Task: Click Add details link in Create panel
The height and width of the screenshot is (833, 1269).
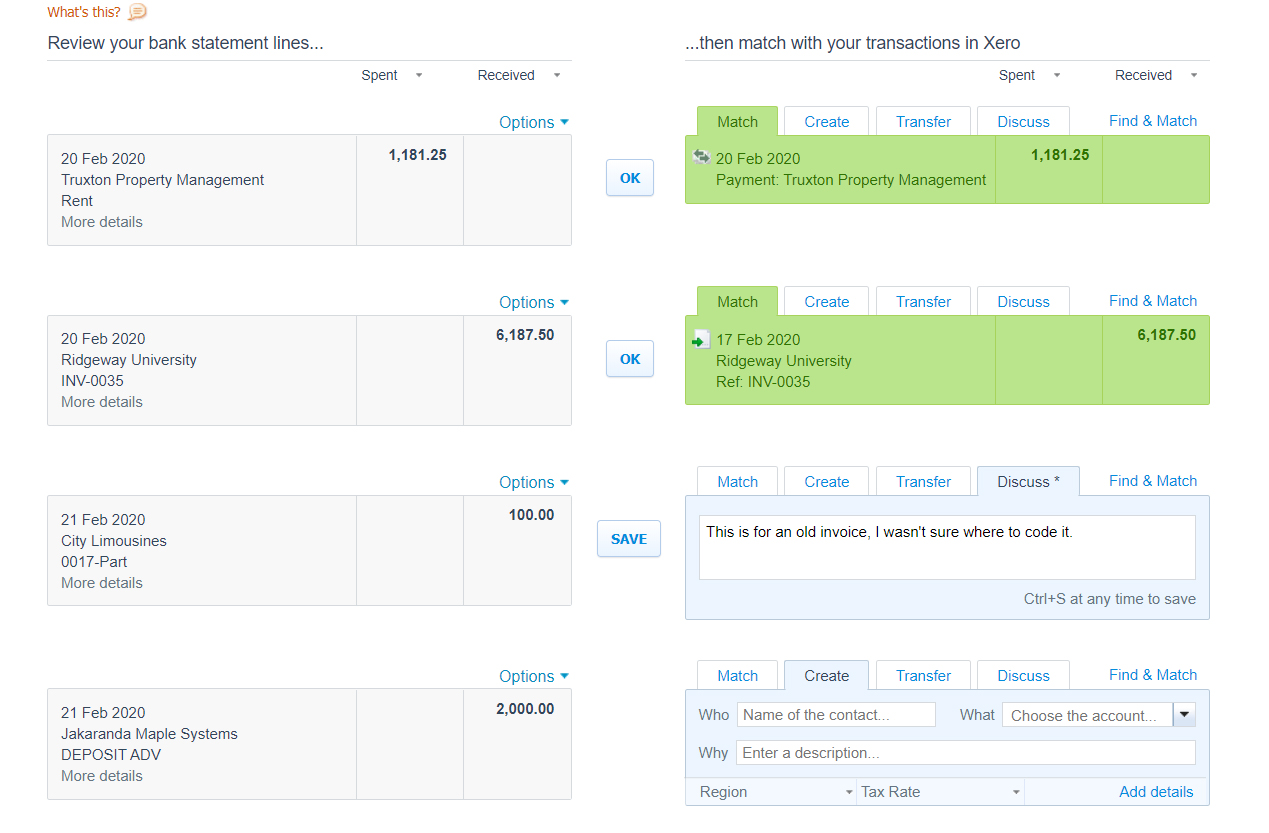Action: tap(1156, 792)
